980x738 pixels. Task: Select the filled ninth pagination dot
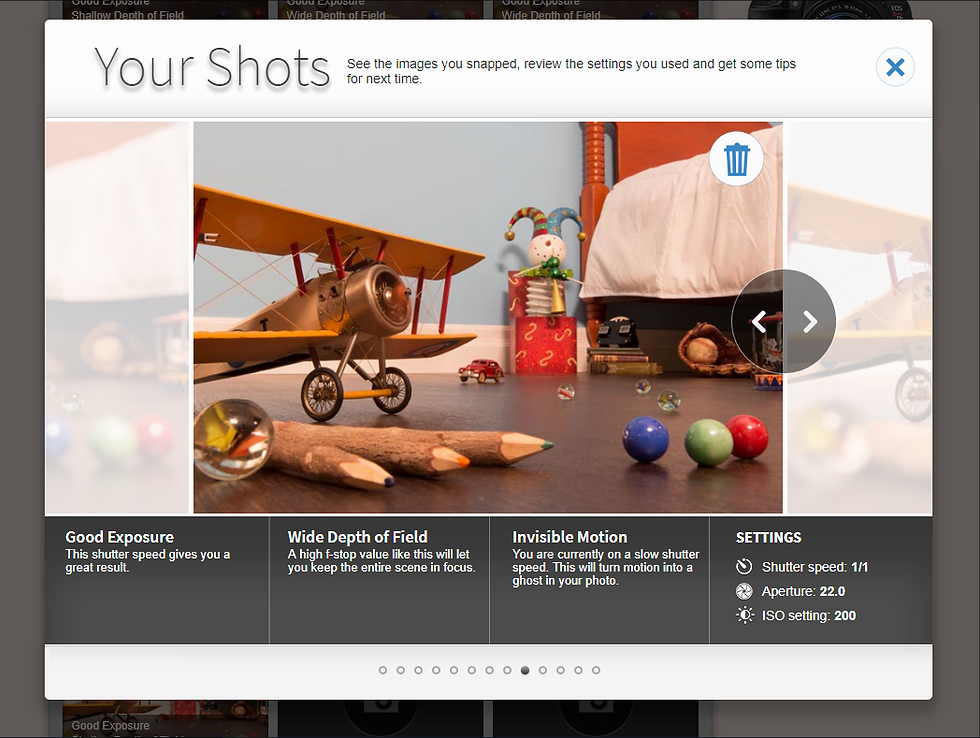525,670
